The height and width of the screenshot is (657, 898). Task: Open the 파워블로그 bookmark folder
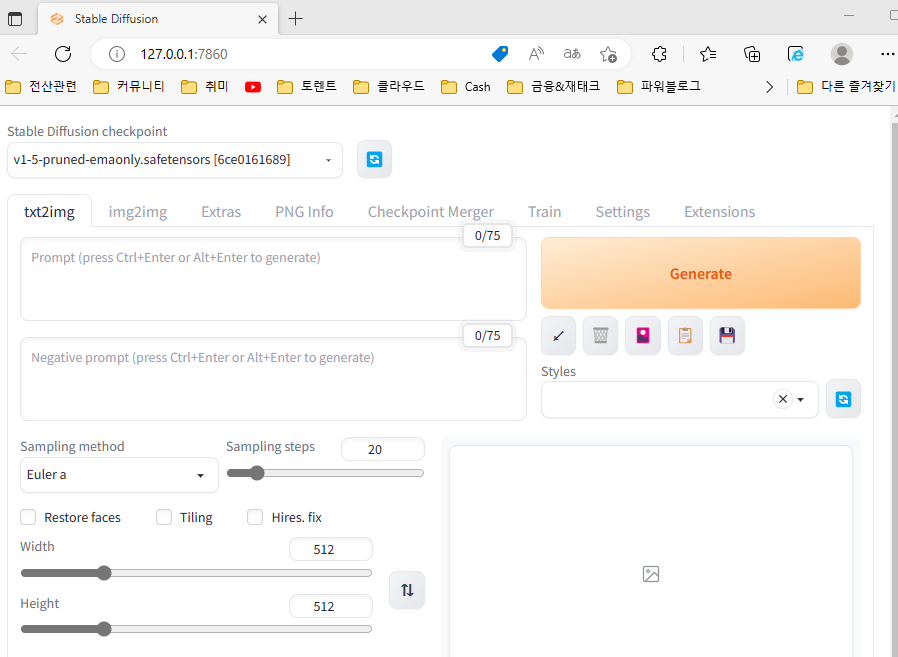659,86
